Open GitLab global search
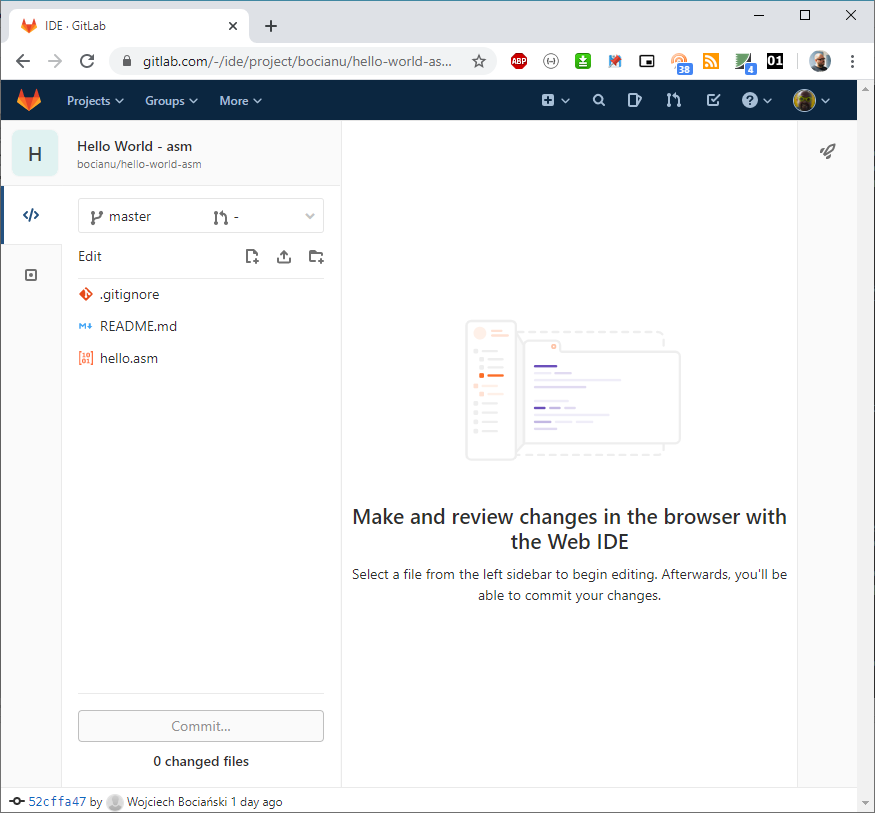This screenshot has width=875, height=813. click(x=598, y=100)
